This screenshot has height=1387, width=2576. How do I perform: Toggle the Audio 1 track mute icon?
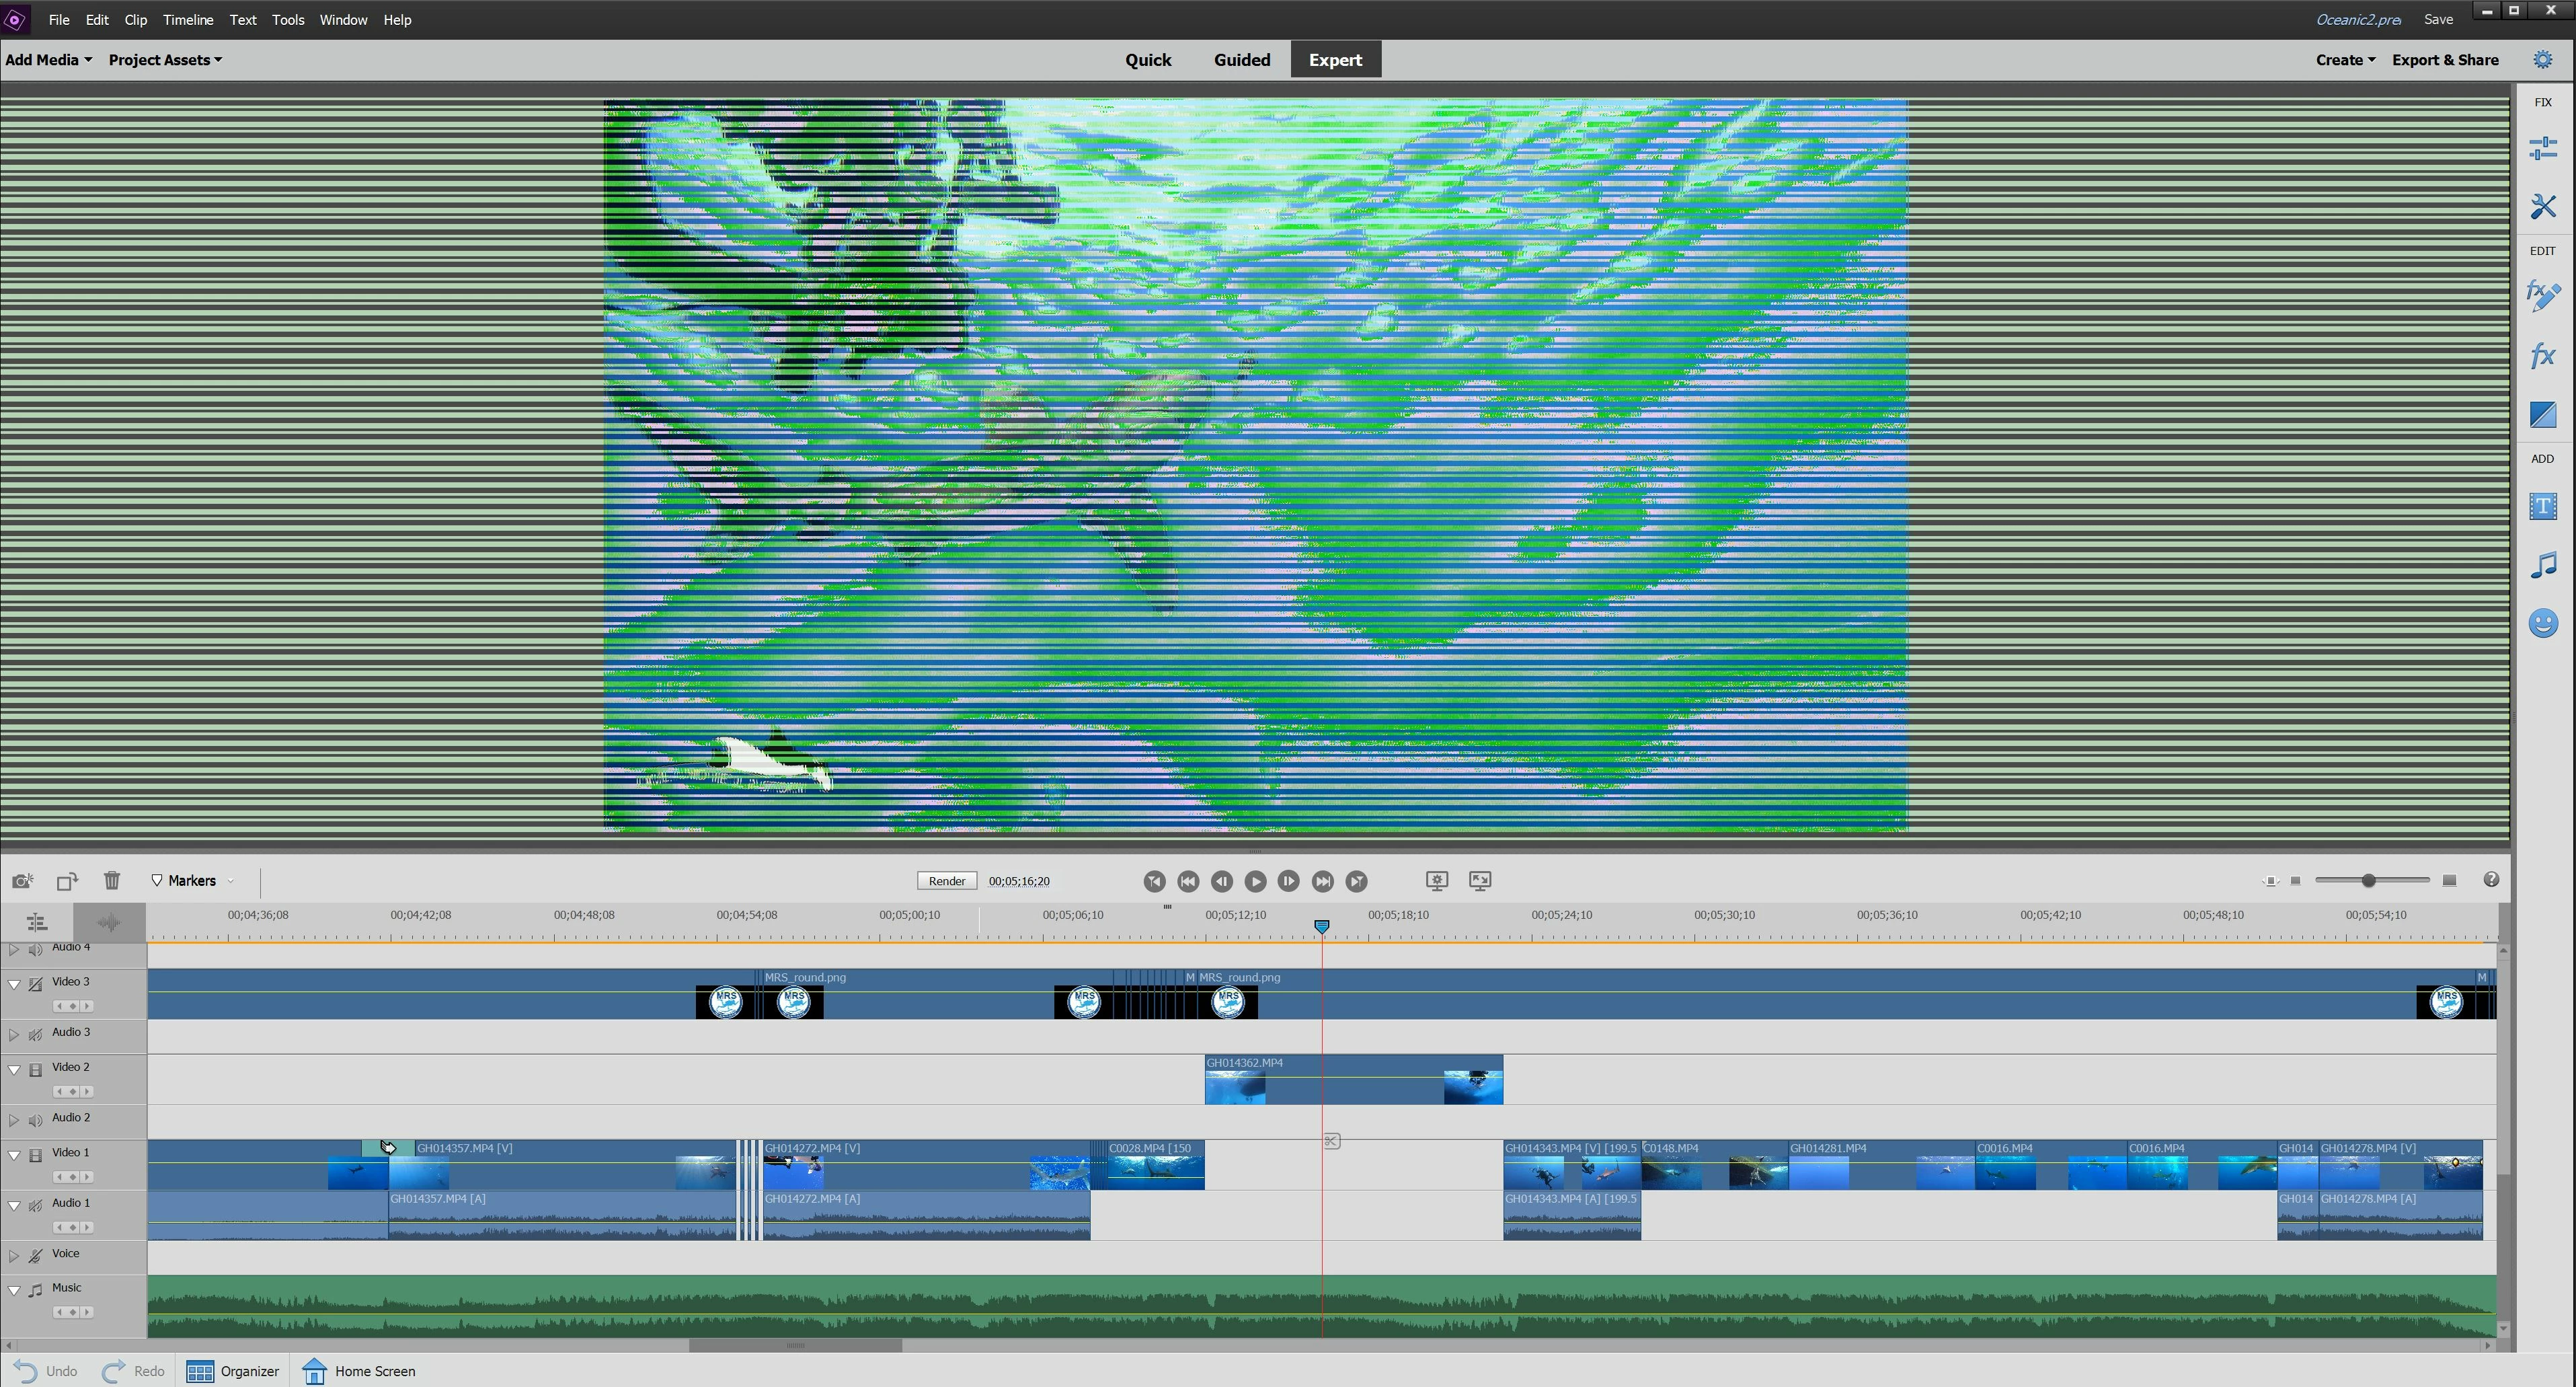pyautogui.click(x=36, y=1205)
